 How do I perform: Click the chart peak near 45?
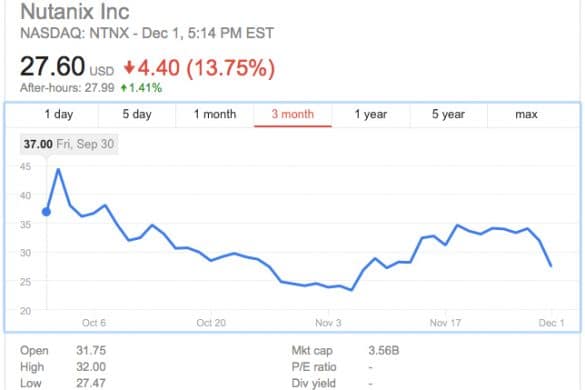(58, 170)
